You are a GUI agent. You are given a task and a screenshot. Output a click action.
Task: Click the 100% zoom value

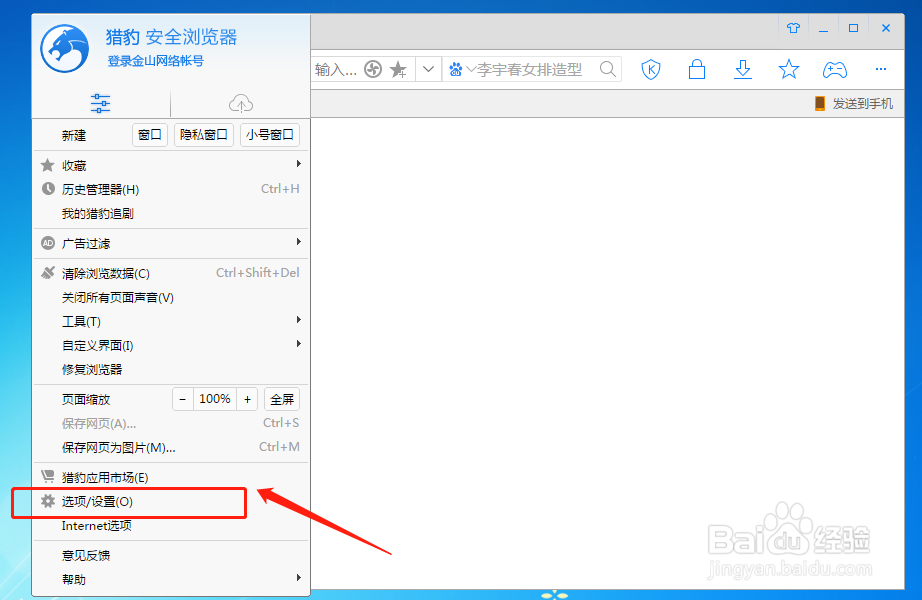point(215,399)
